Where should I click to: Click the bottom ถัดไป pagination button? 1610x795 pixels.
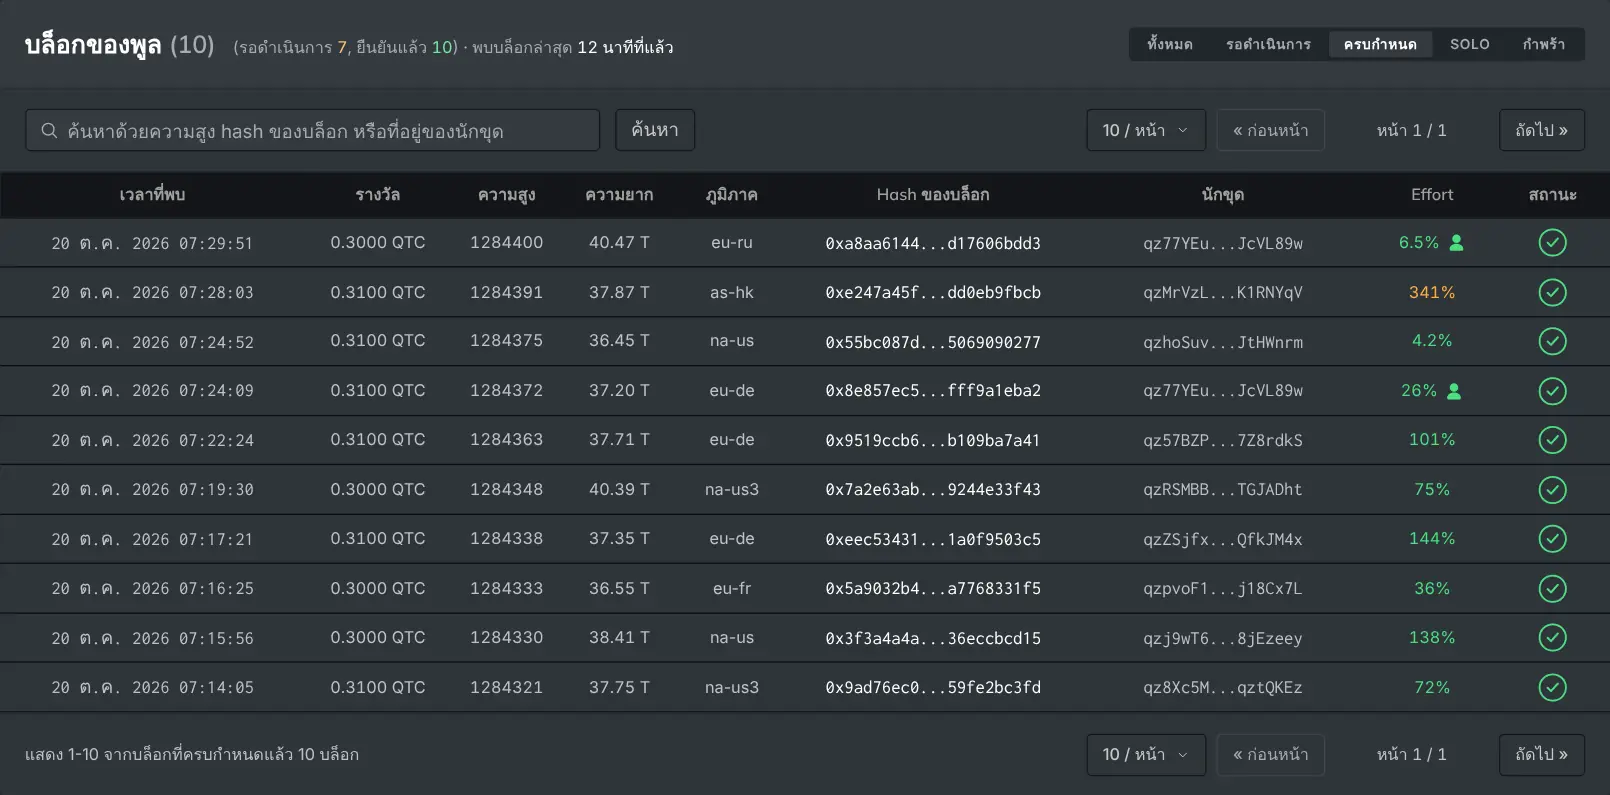click(1542, 755)
